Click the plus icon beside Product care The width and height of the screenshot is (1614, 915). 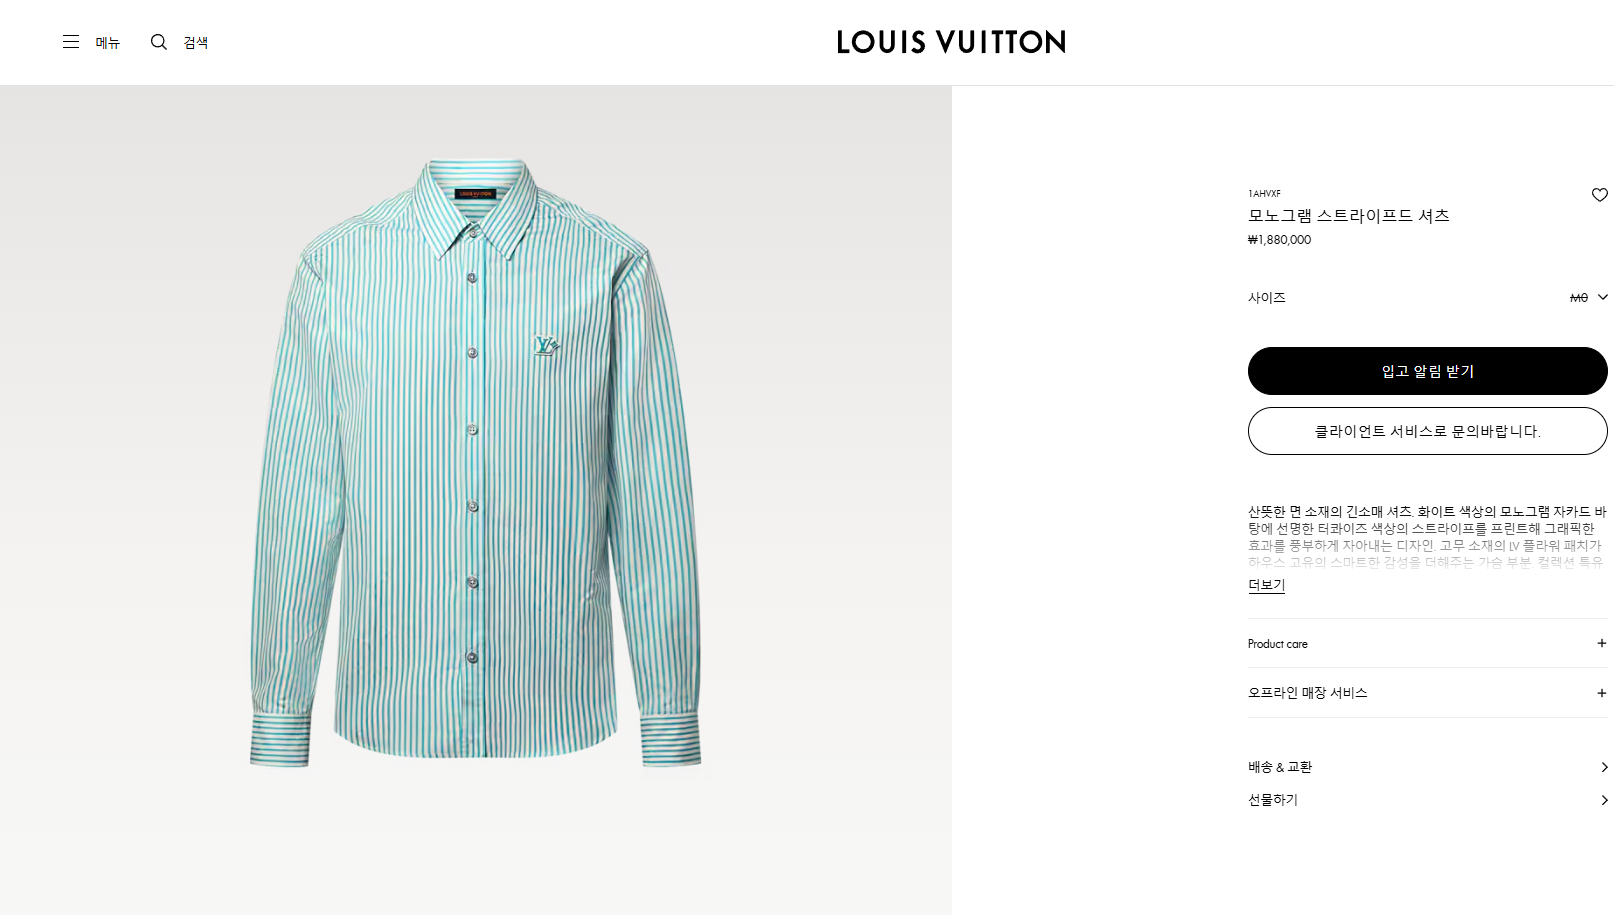1601,643
